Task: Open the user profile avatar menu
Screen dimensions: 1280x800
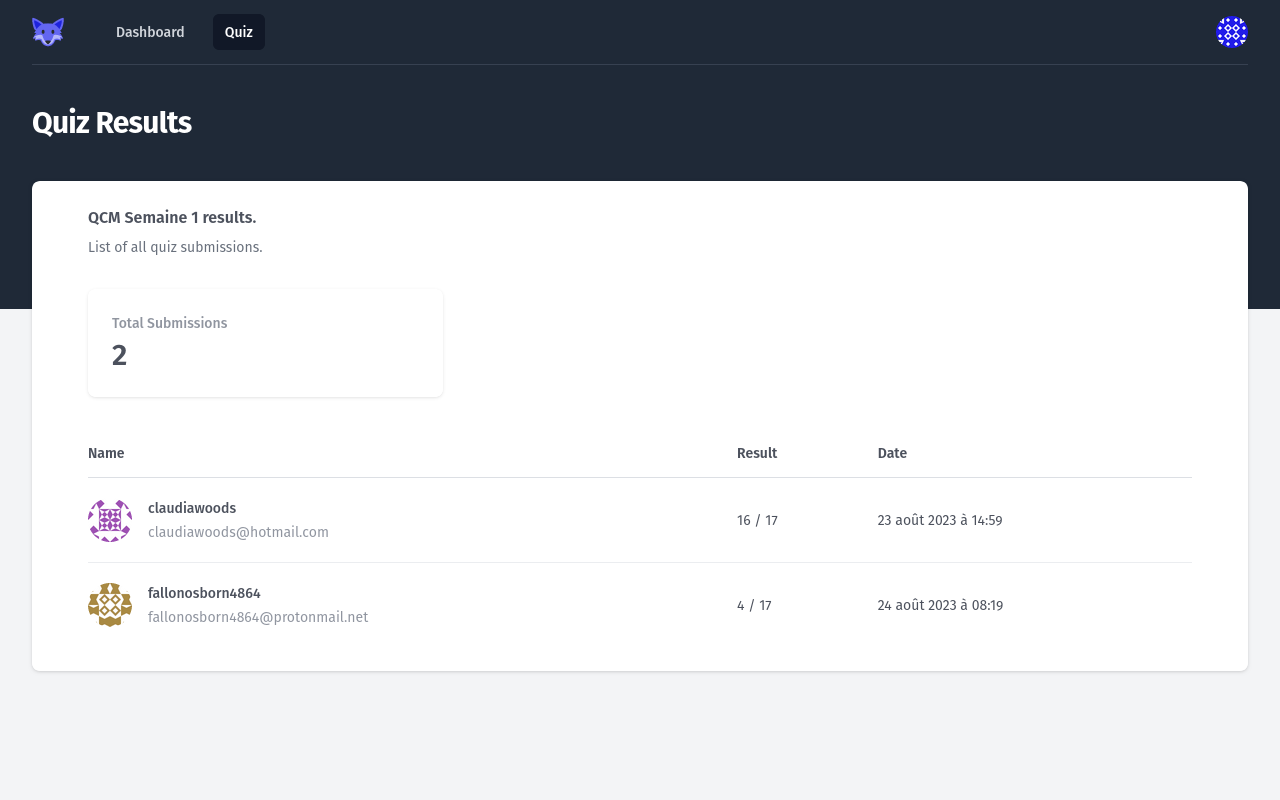Action: (1231, 32)
